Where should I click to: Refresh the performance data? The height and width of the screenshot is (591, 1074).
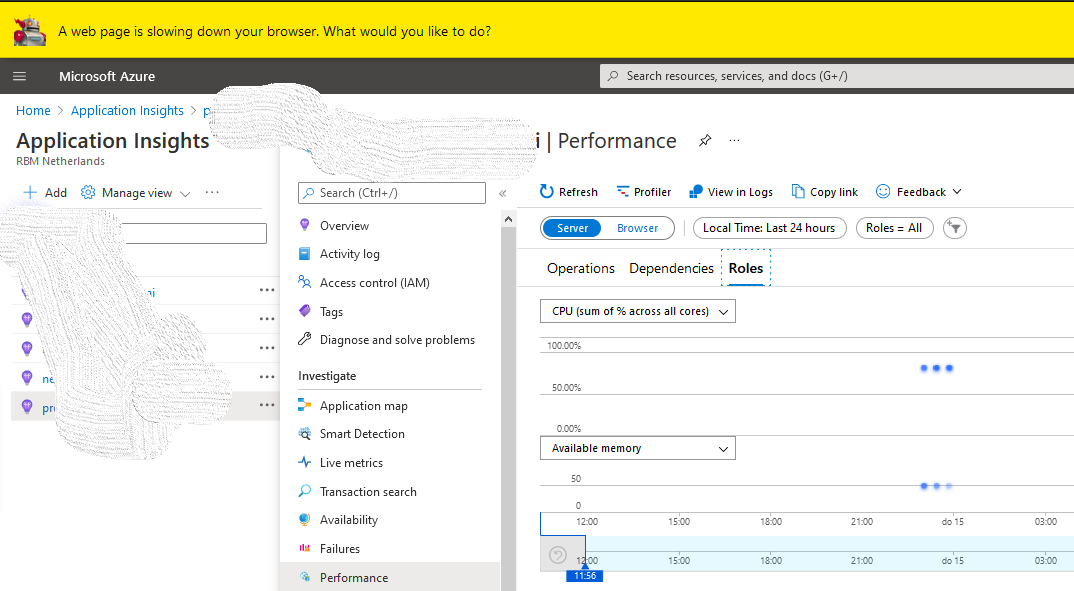tap(569, 192)
